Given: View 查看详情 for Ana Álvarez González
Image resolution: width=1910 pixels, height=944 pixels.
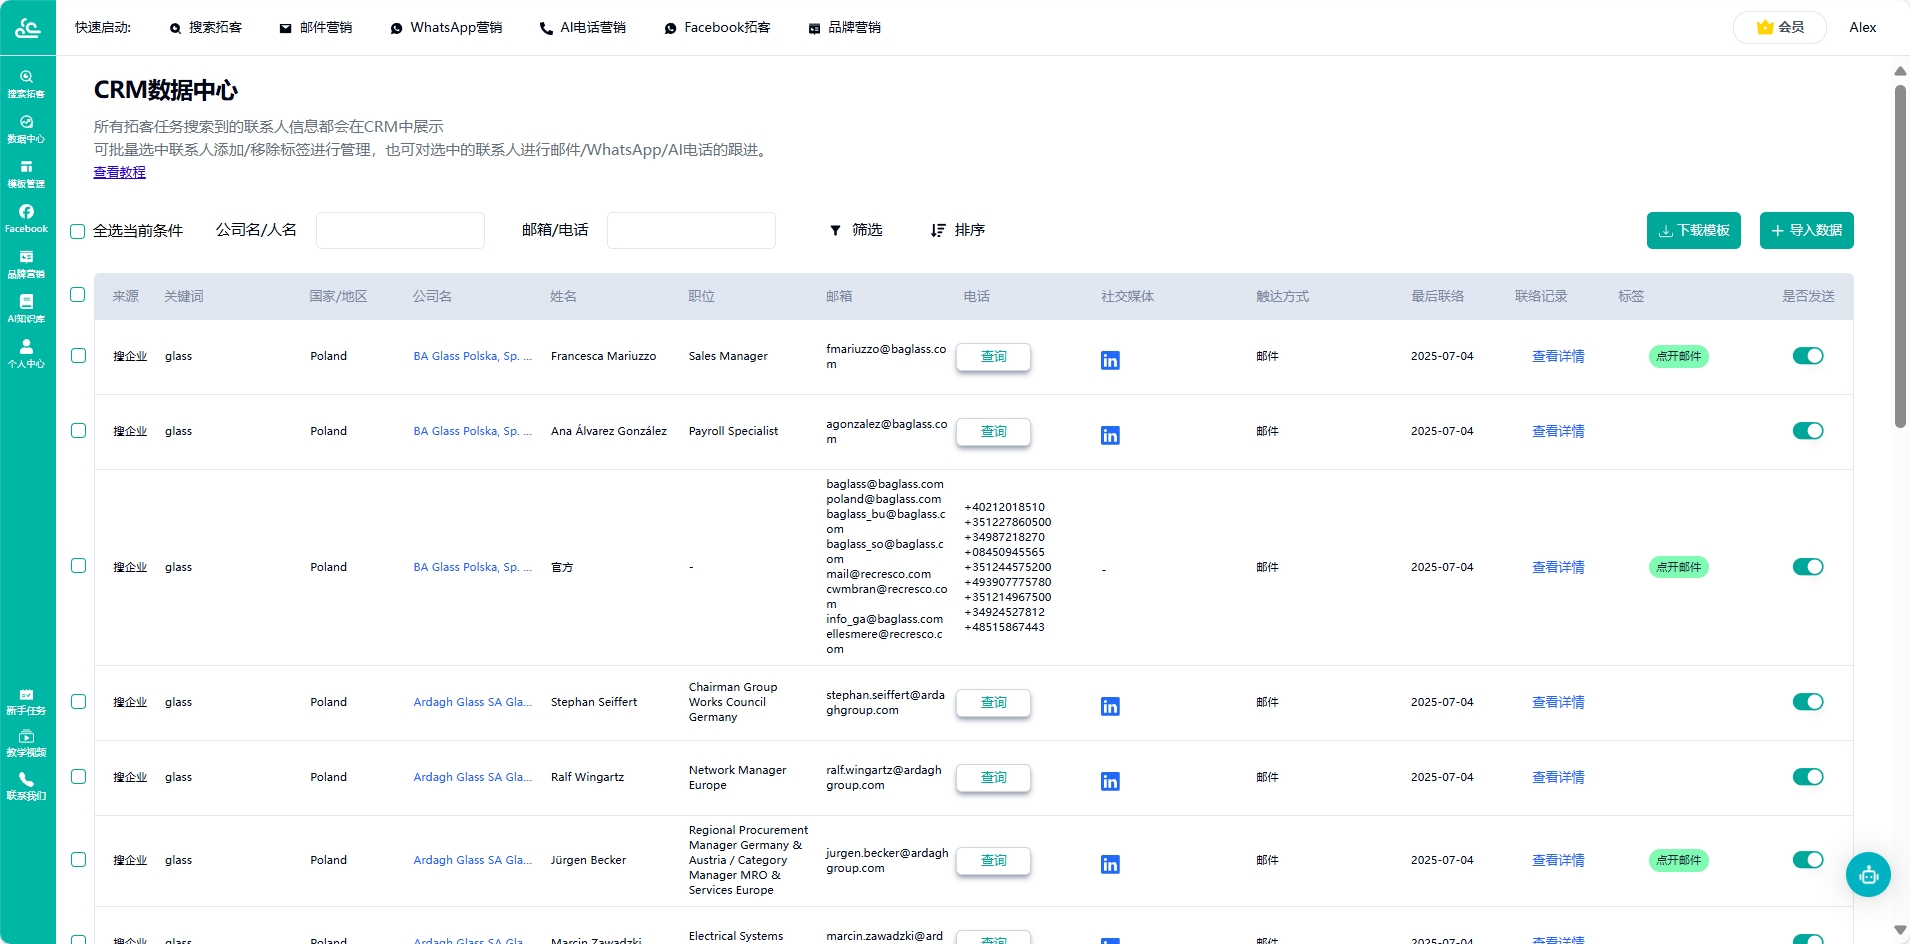Looking at the screenshot, I should point(1558,431).
